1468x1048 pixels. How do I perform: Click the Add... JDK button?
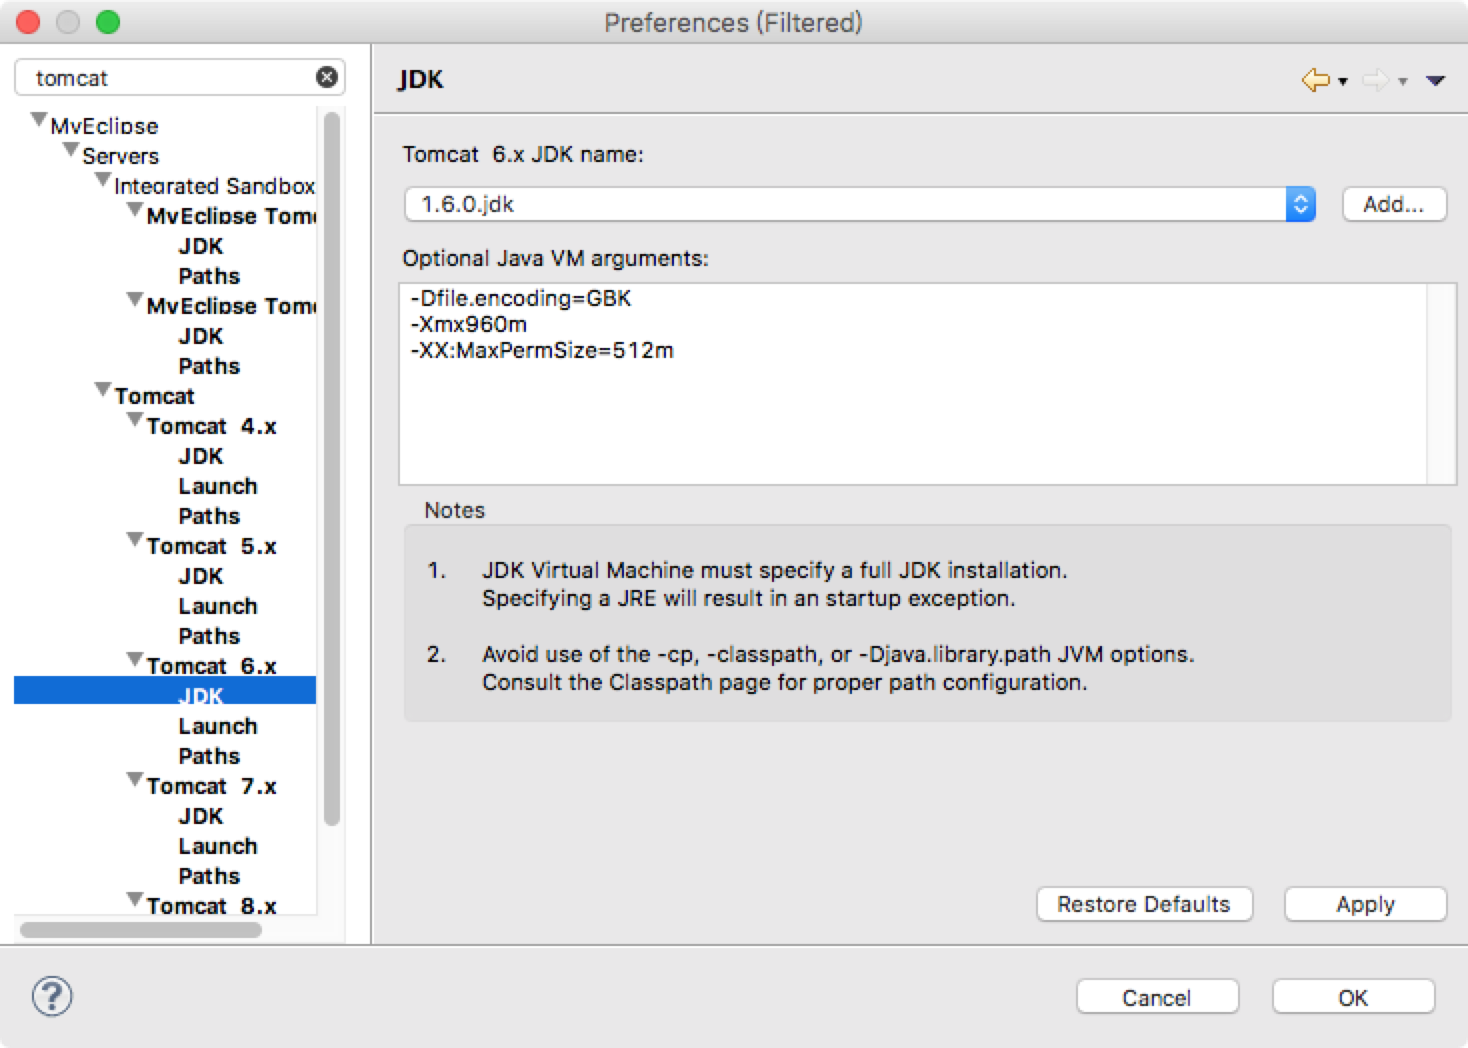pos(1394,204)
